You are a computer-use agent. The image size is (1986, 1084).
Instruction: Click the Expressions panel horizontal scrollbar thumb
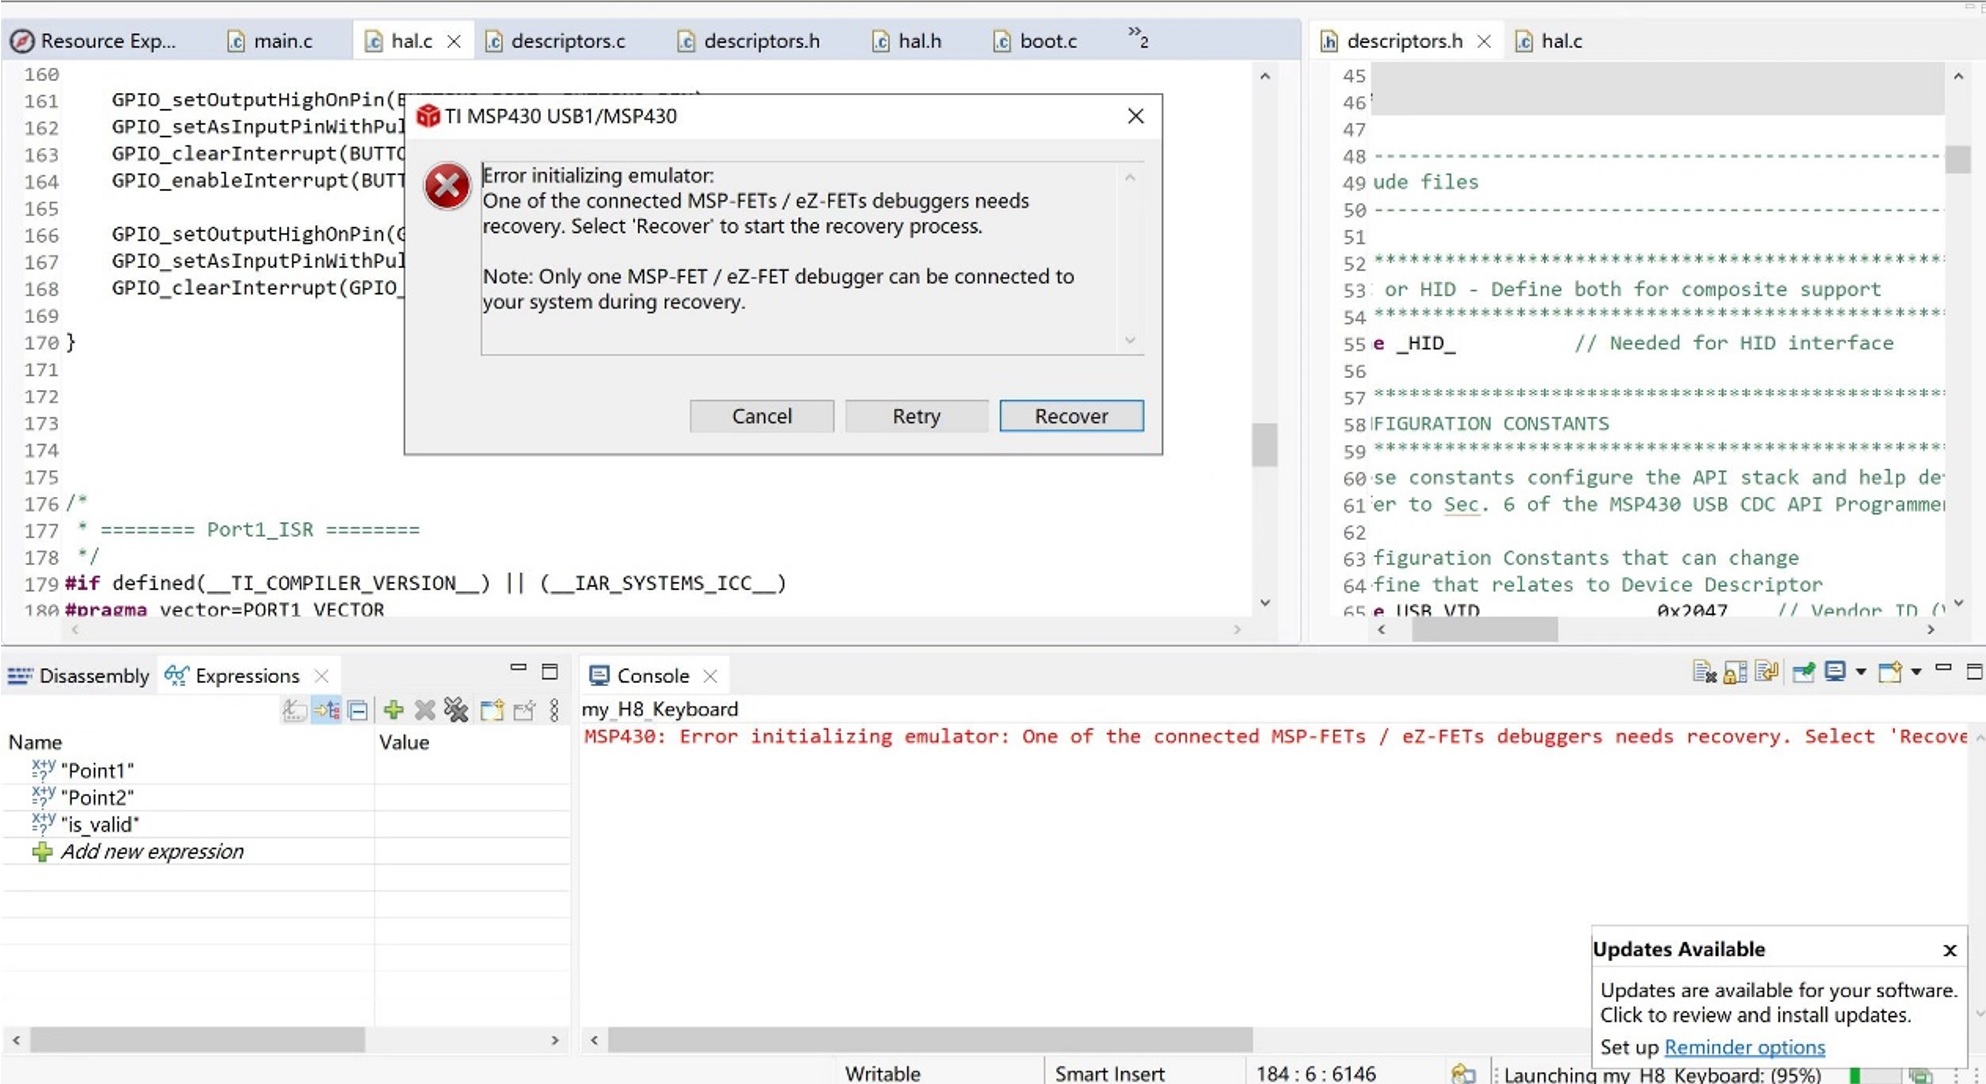[197, 1040]
